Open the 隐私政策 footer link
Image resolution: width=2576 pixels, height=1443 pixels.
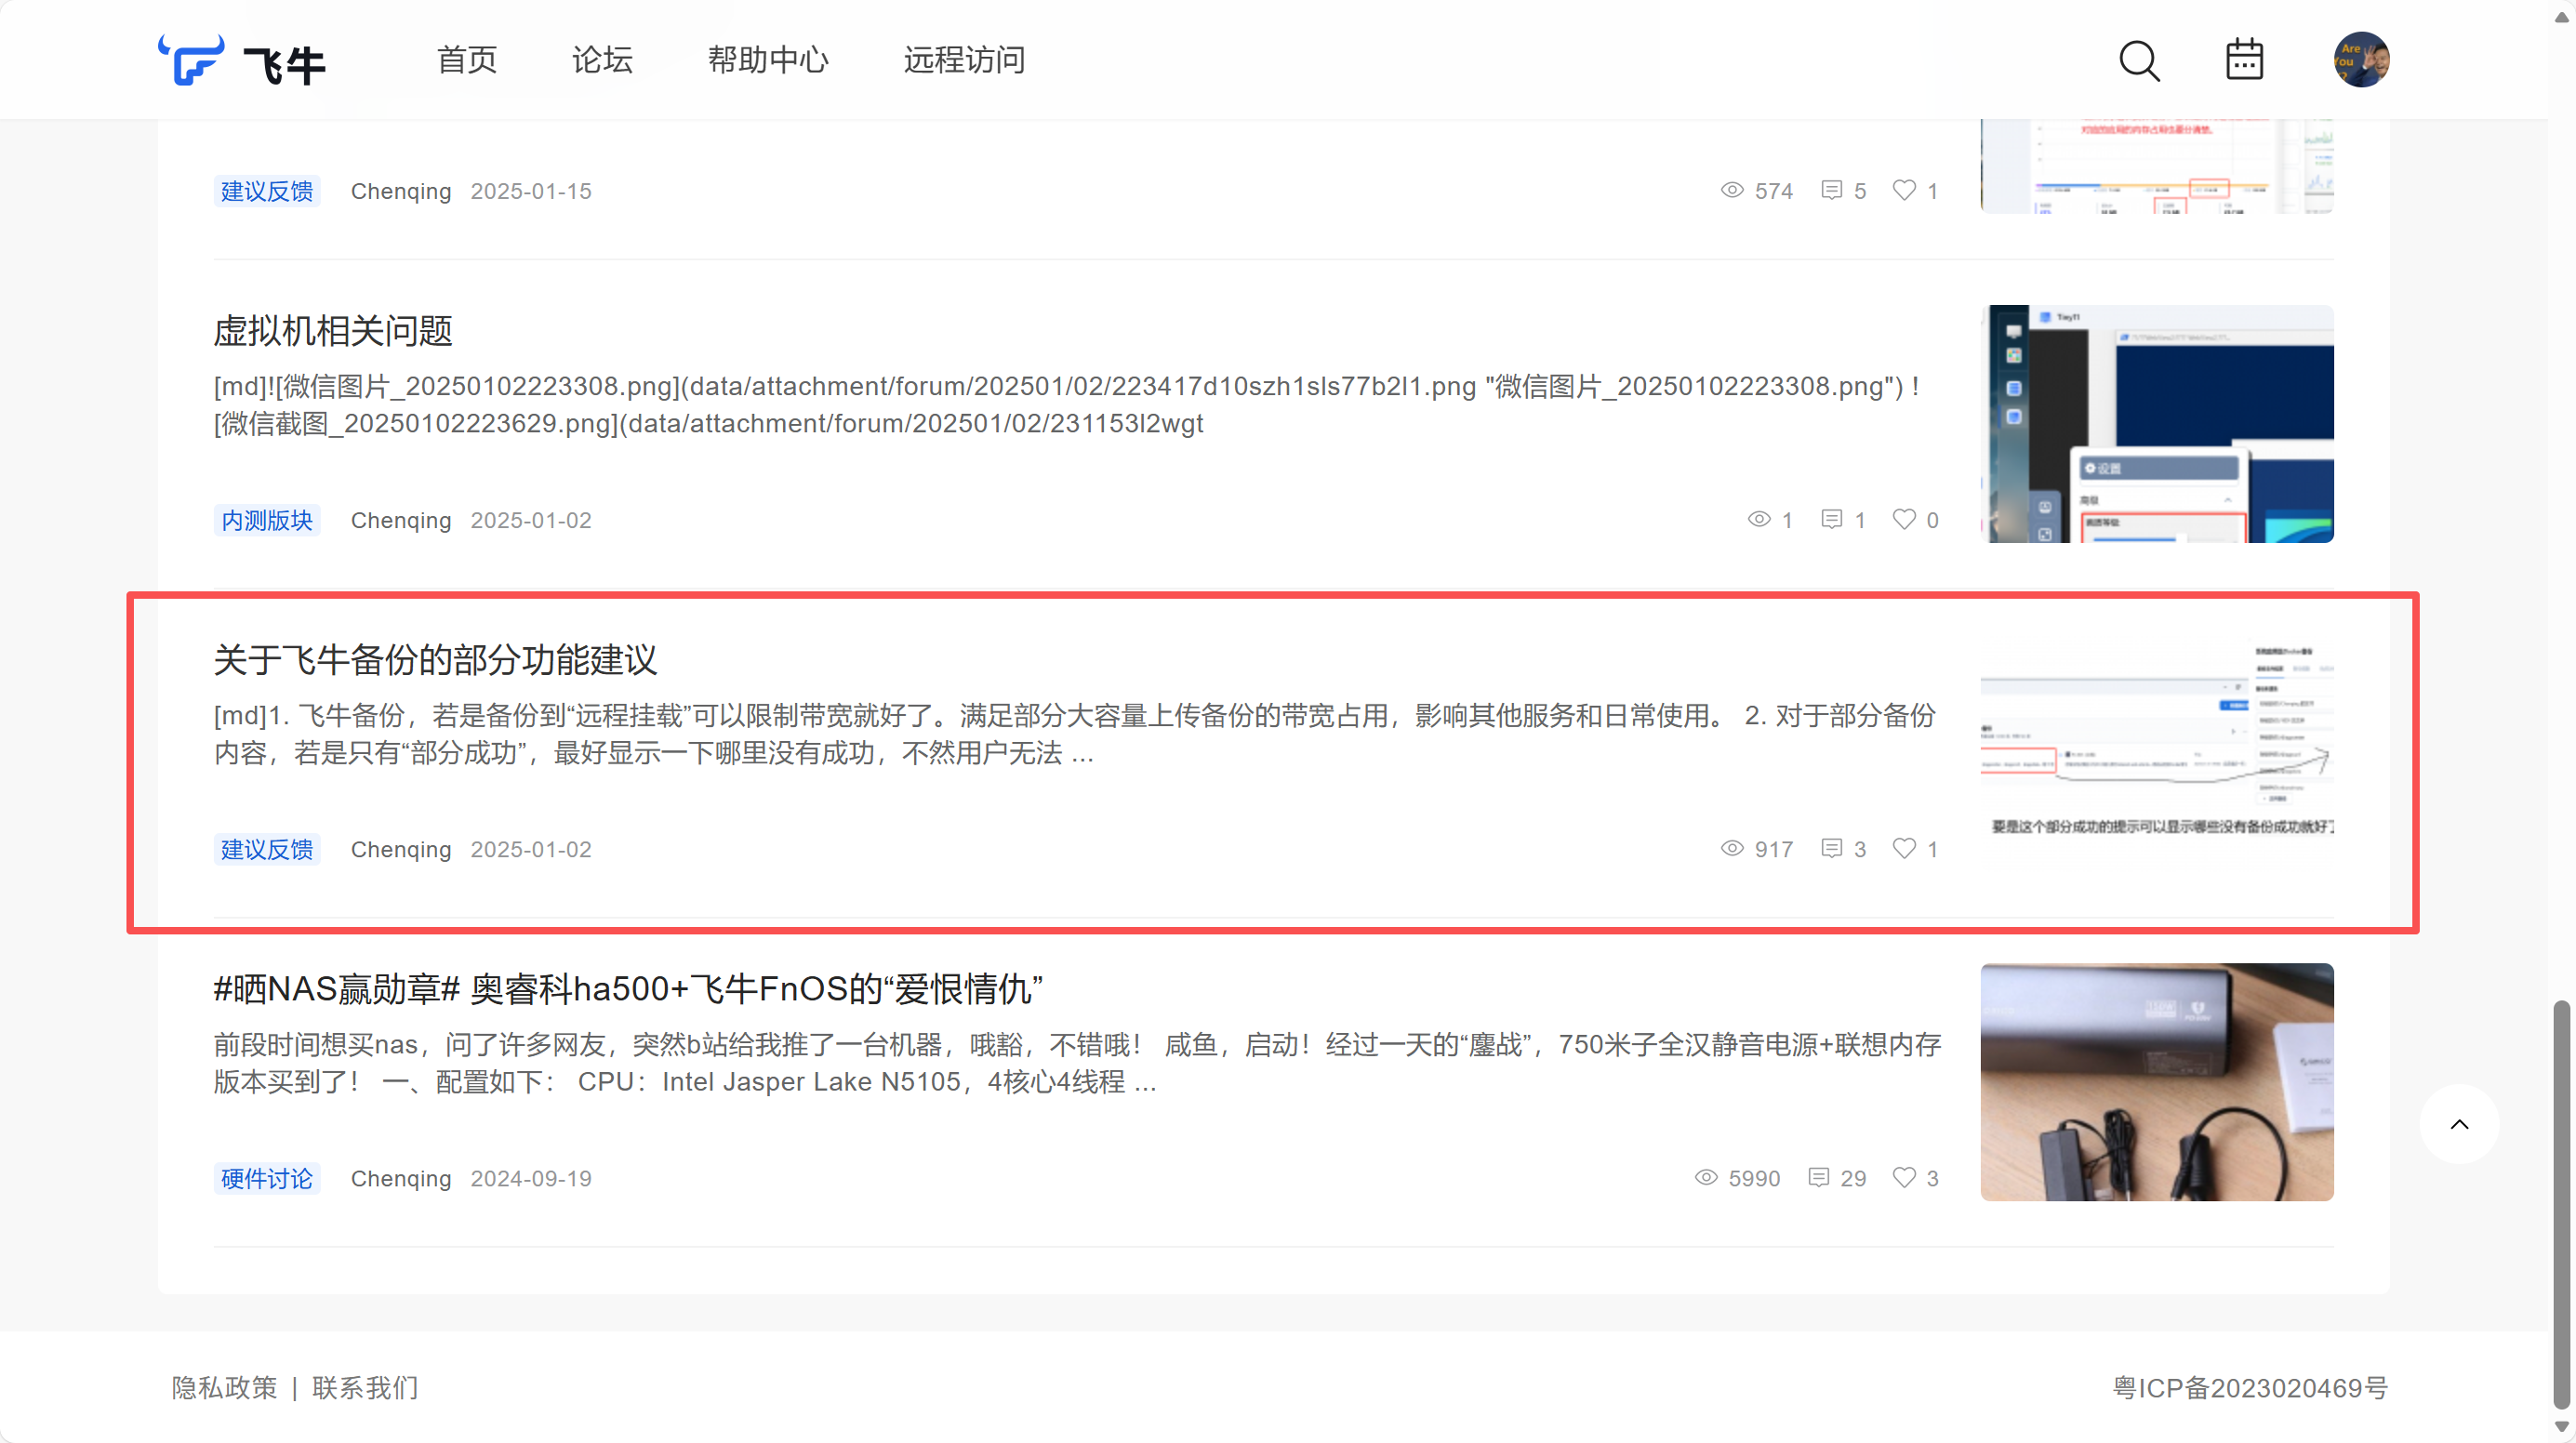[x=224, y=1388]
